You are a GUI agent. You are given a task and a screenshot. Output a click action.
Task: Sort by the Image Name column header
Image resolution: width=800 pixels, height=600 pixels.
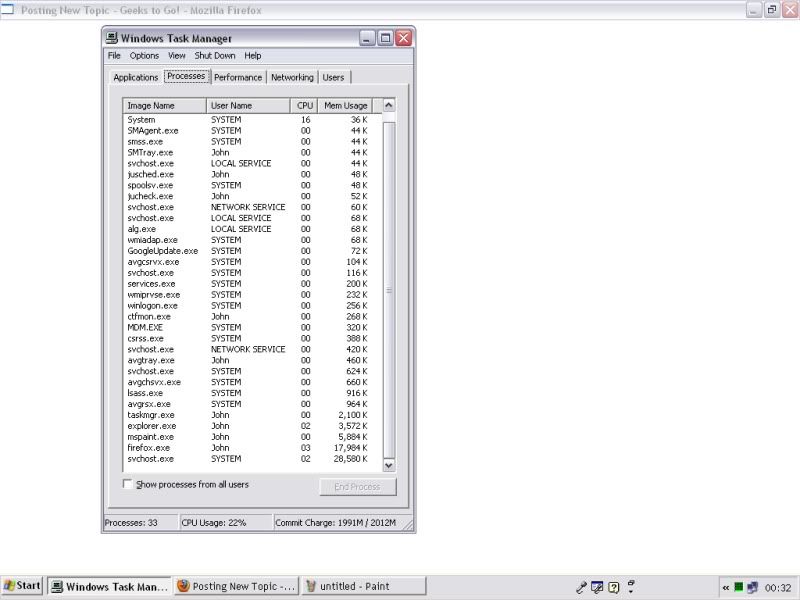[x=165, y=106]
